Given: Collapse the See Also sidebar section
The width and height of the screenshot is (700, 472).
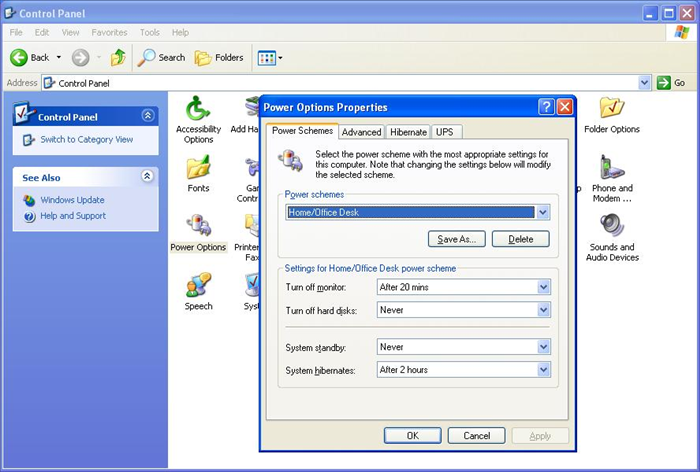Looking at the screenshot, I should (x=147, y=176).
